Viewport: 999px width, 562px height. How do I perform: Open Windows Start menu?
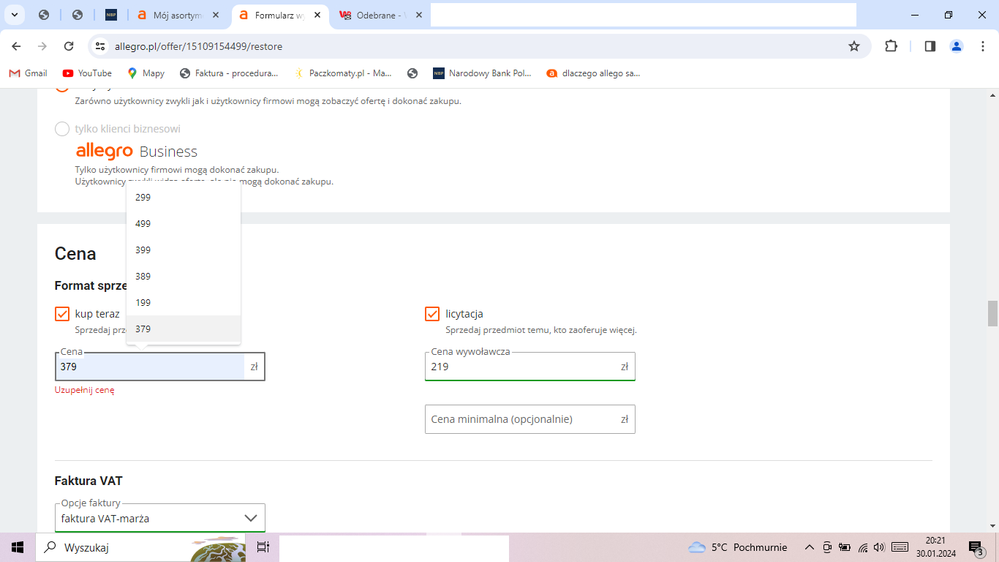17,547
